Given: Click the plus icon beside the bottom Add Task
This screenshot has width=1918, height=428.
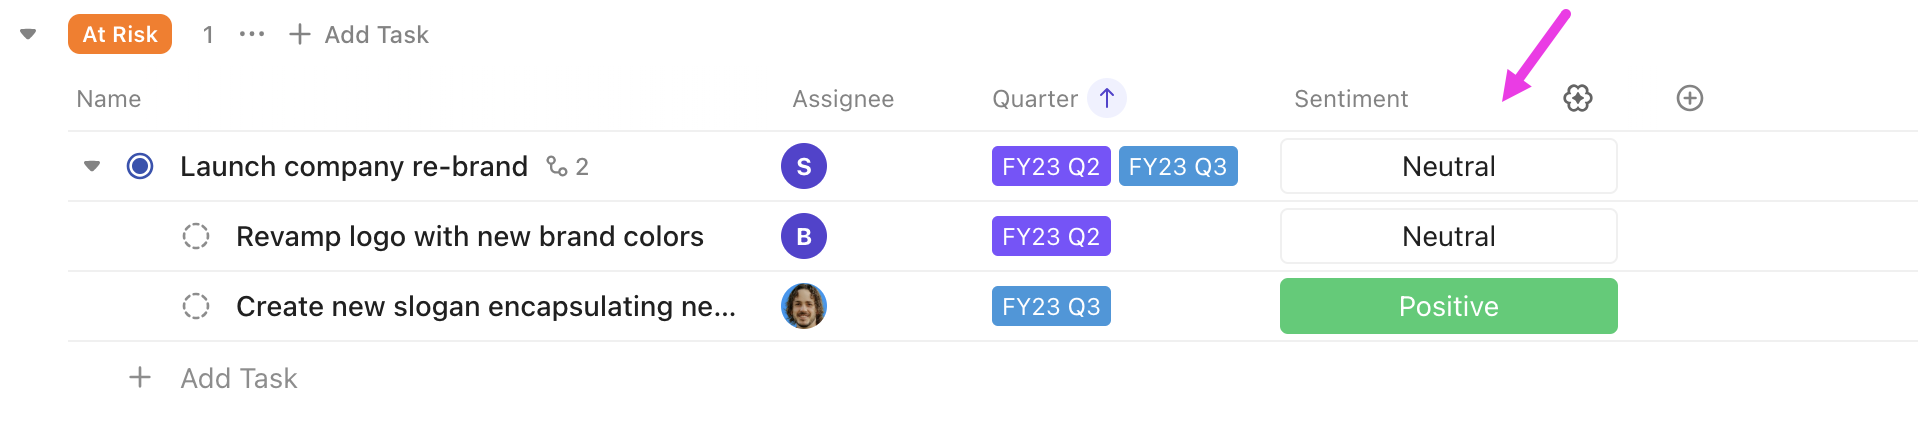Looking at the screenshot, I should point(140,378).
